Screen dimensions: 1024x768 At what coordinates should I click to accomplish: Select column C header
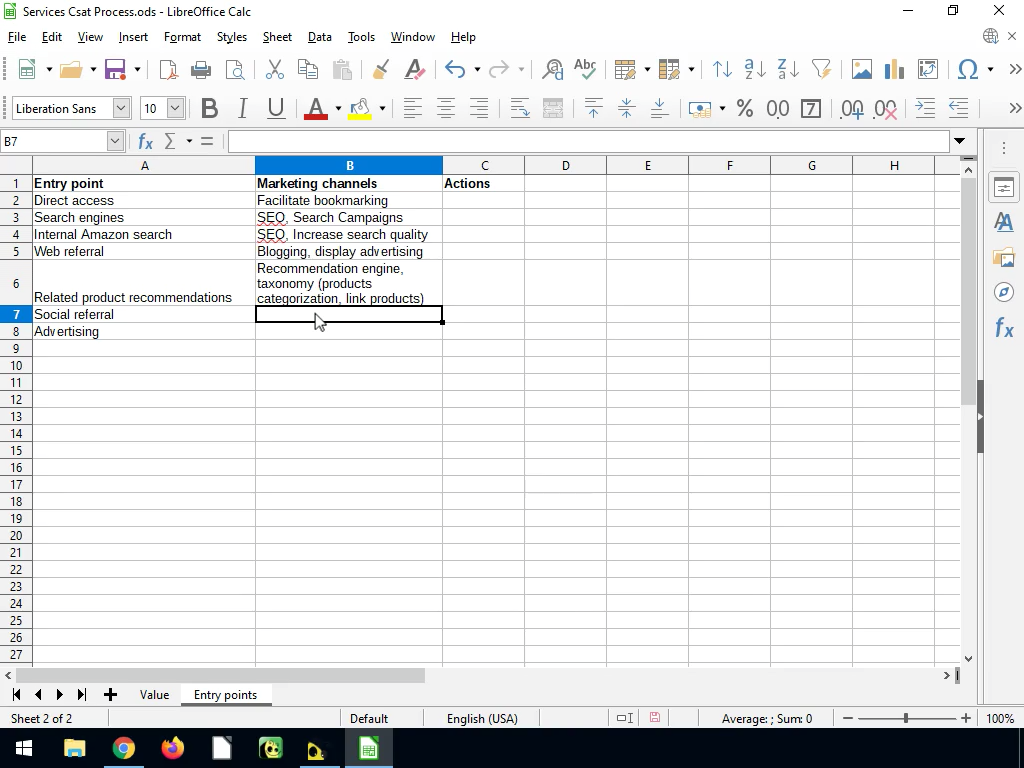484,166
